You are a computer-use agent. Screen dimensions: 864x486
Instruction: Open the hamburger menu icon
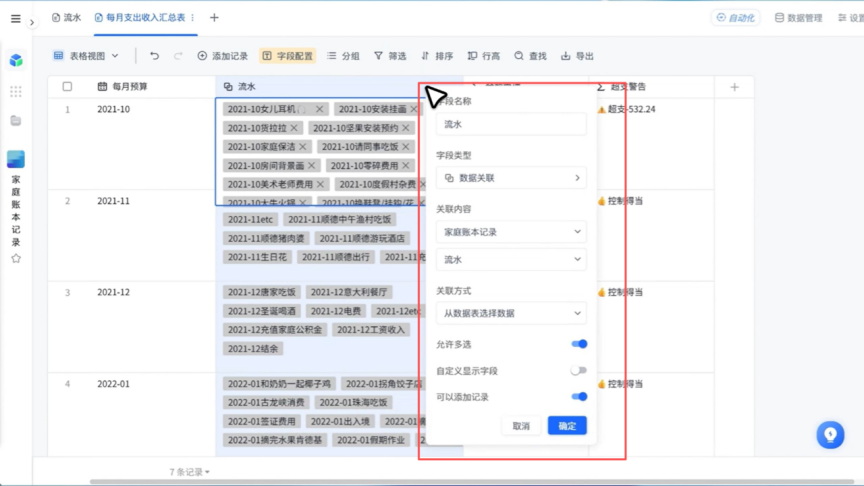(x=15, y=19)
